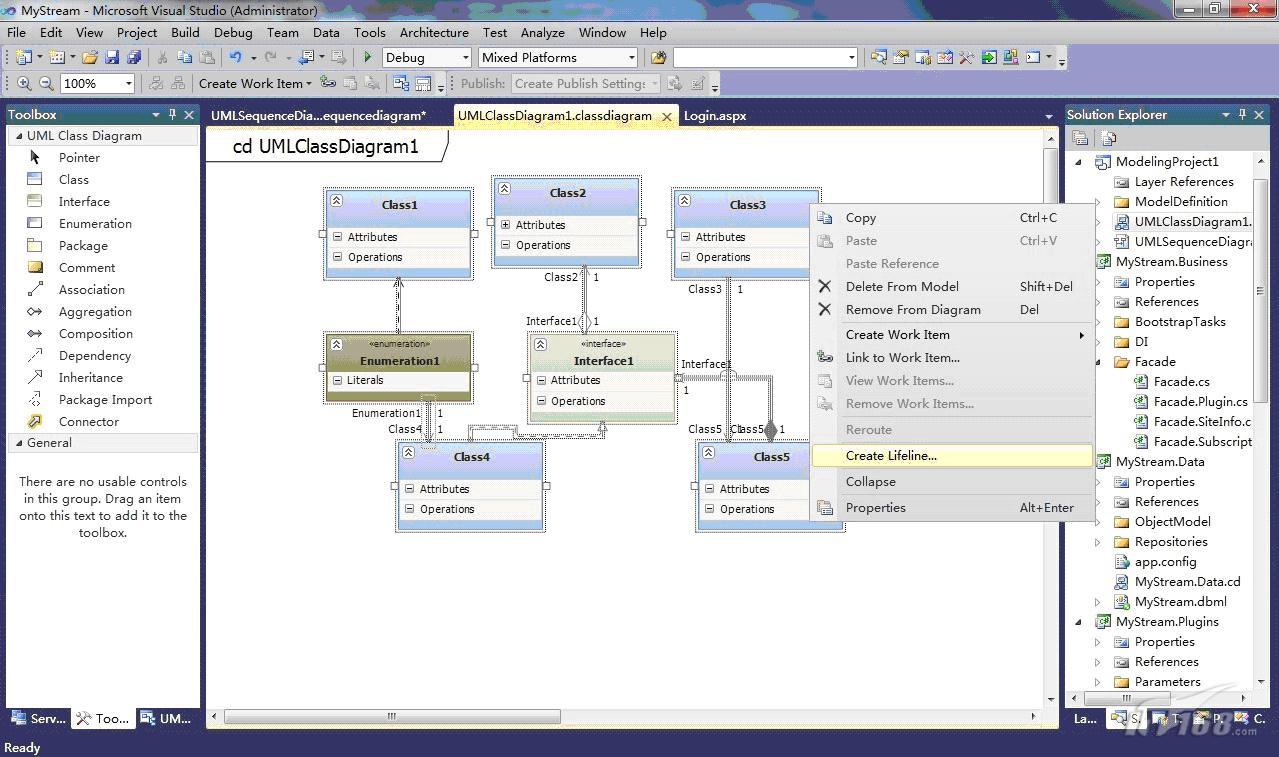
Task: Open Facade.cs in Solution Explorer
Action: click(1181, 382)
